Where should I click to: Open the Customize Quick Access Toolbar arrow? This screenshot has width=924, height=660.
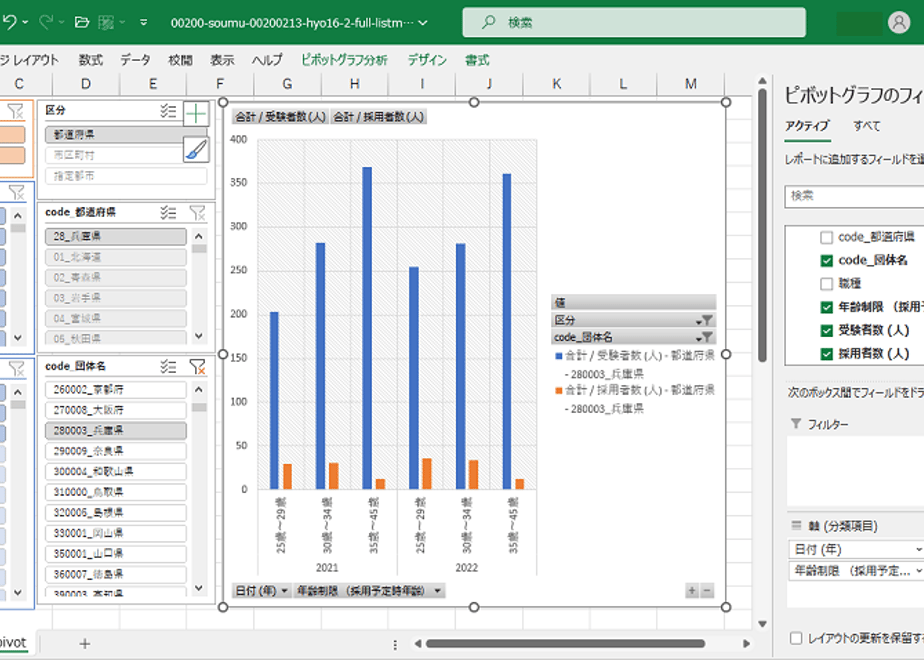tap(144, 22)
